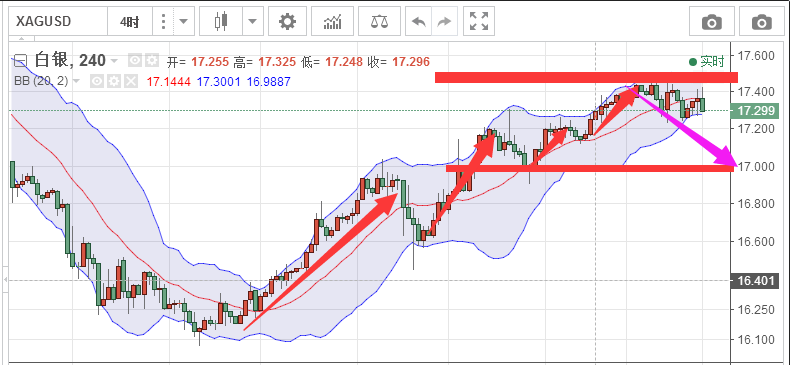Expand the 白银, 240 legend dropdown arrow
The width and height of the screenshot is (791, 365).
pyautogui.click(x=115, y=62)
